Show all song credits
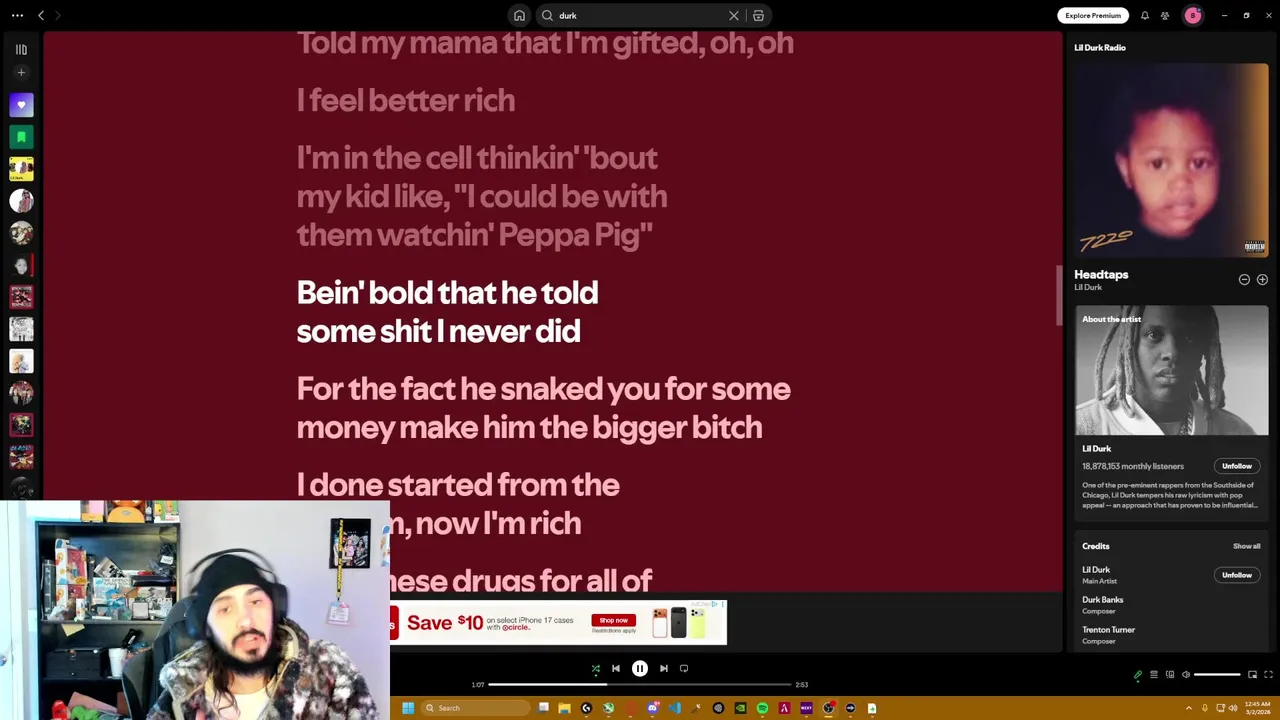This screenshot has height=720, width=1280. click(1246, 546)
